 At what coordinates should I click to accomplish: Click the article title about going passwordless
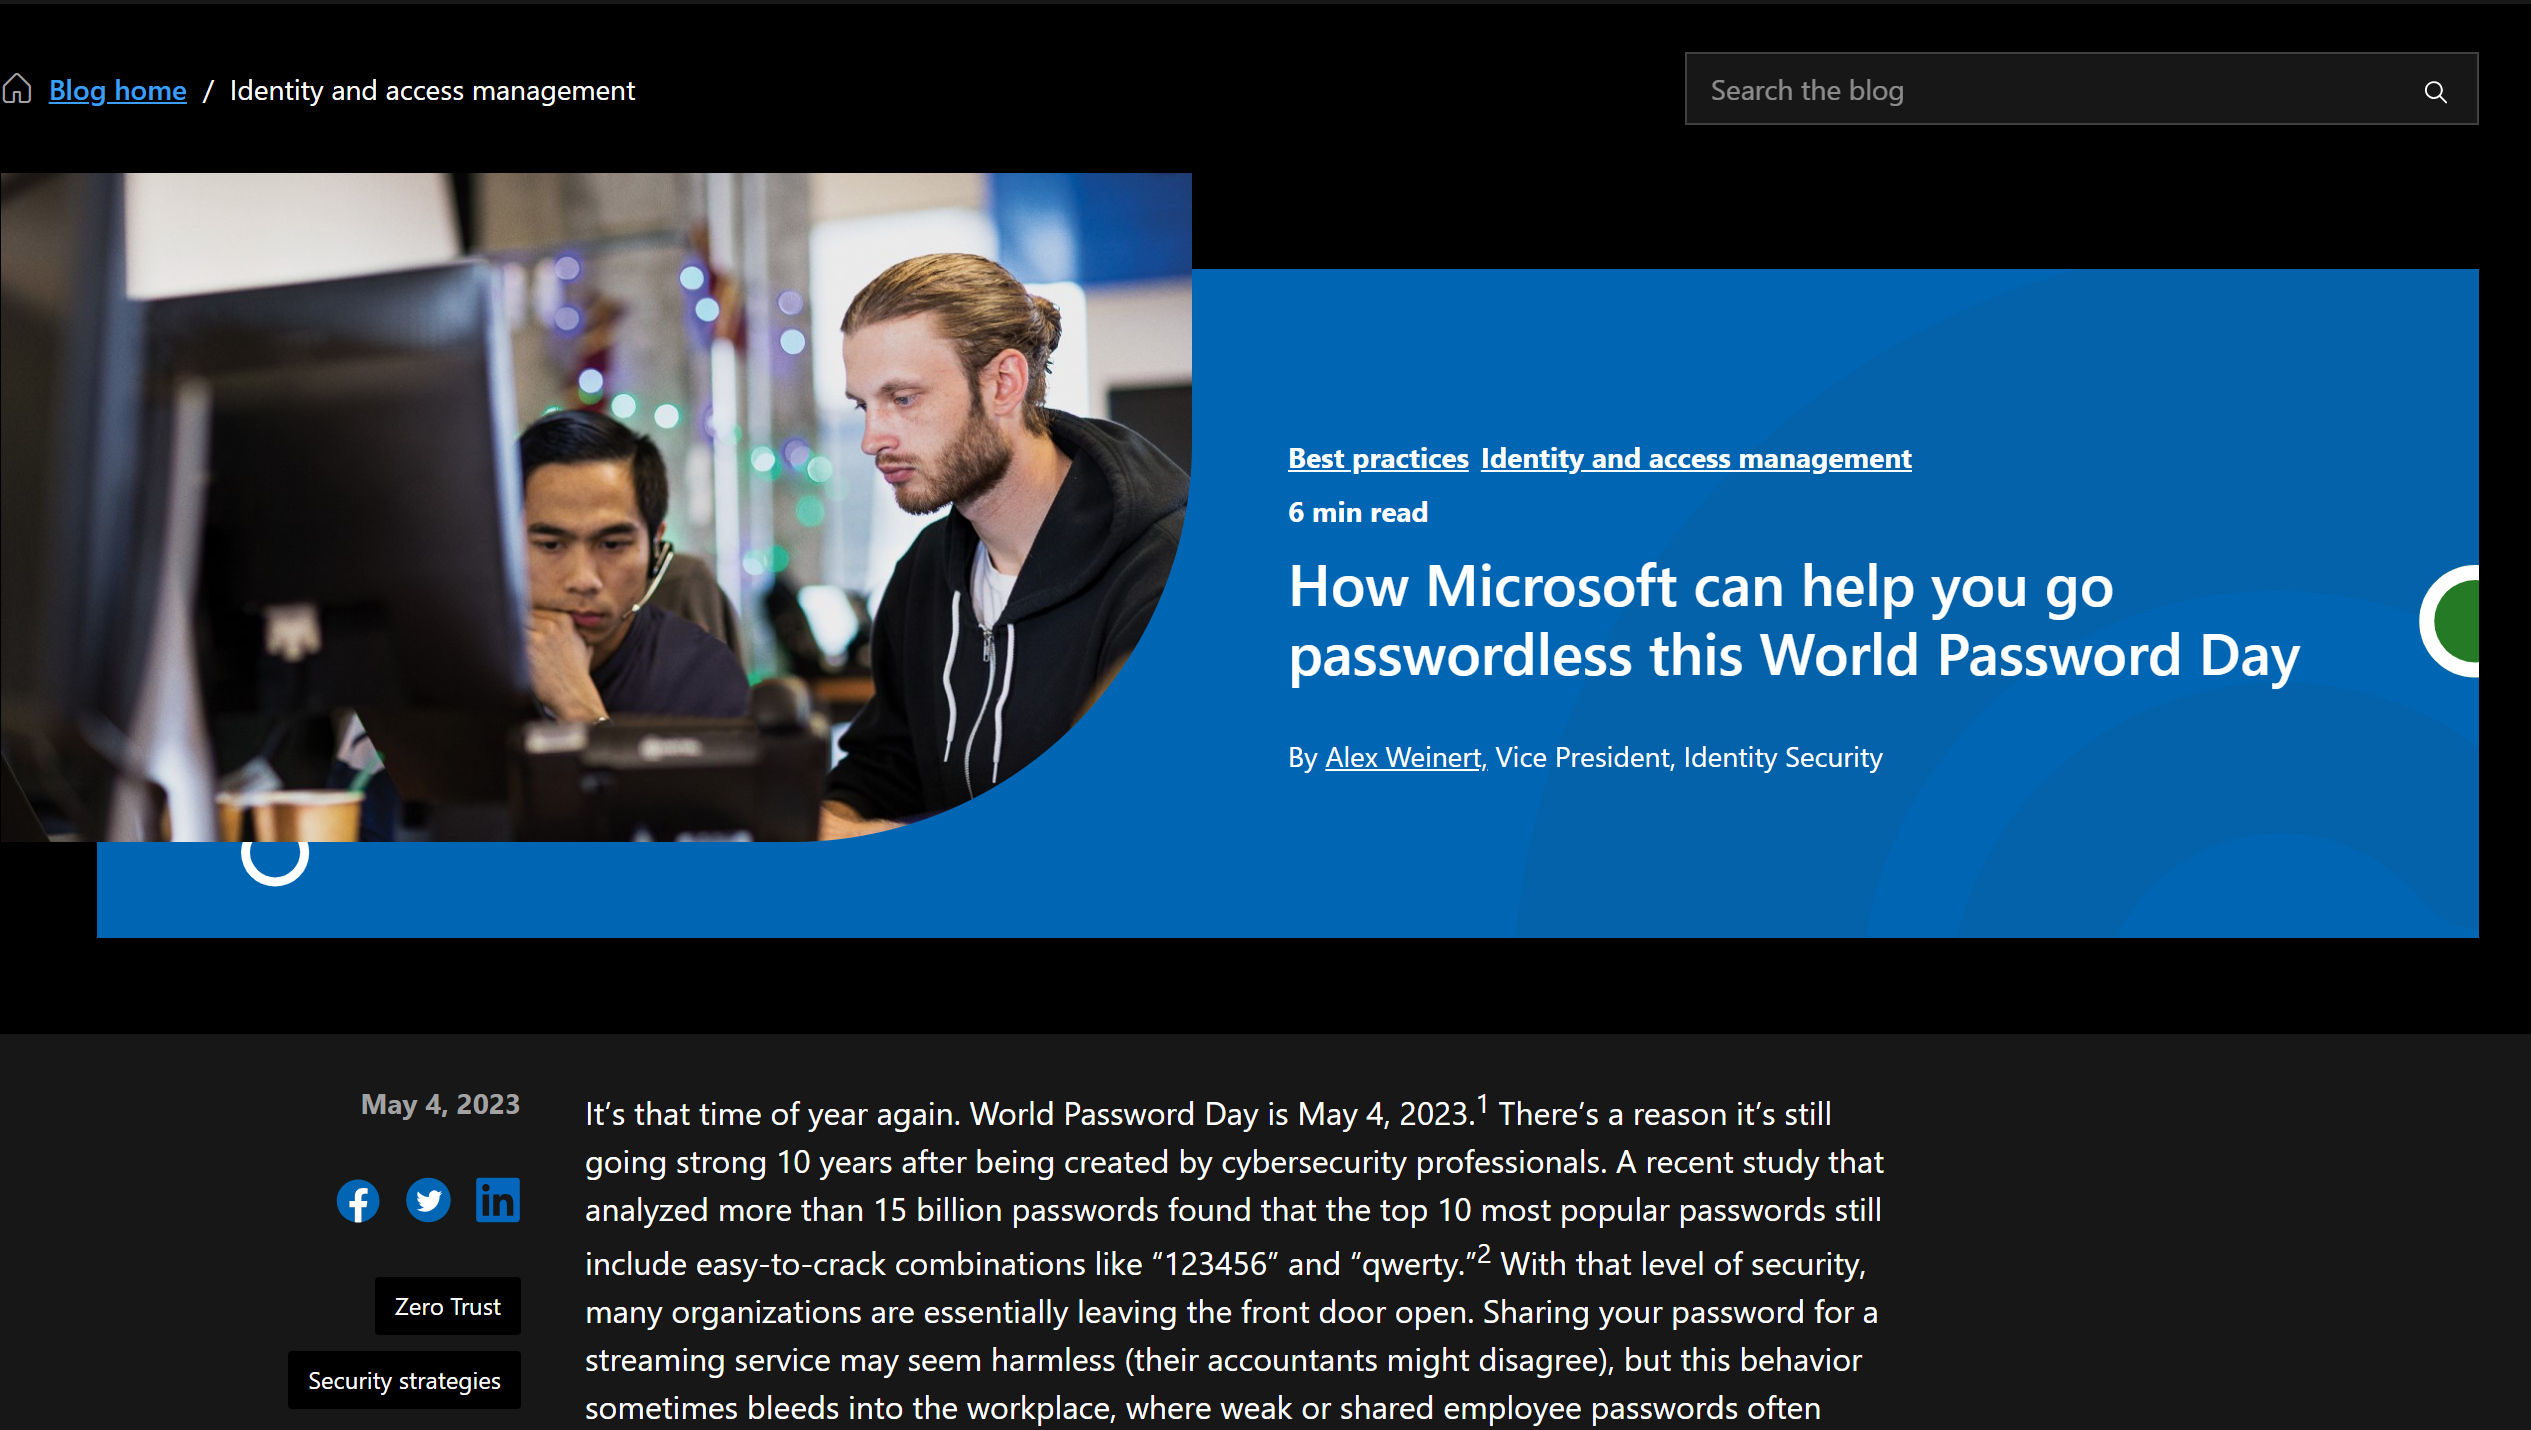click(x=1792, y=621)
